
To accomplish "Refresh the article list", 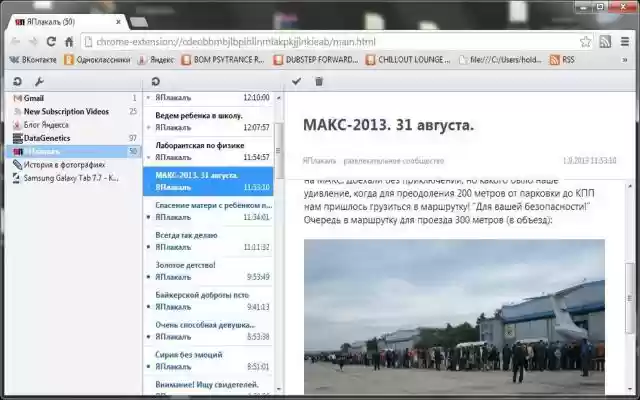I will [x=155, y=81].
